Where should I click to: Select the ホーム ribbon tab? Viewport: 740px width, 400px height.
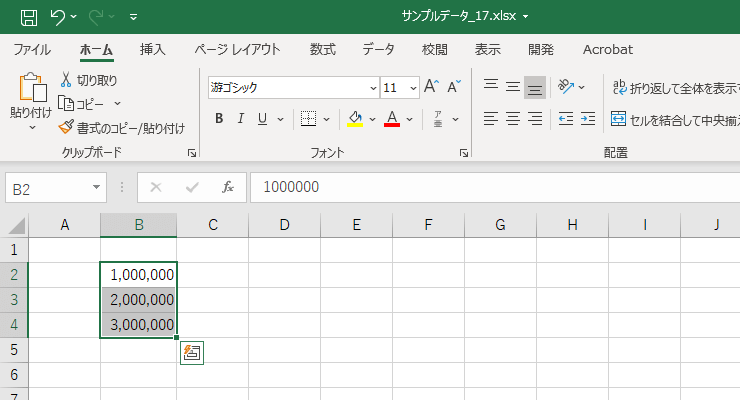(x=96, y=50)
